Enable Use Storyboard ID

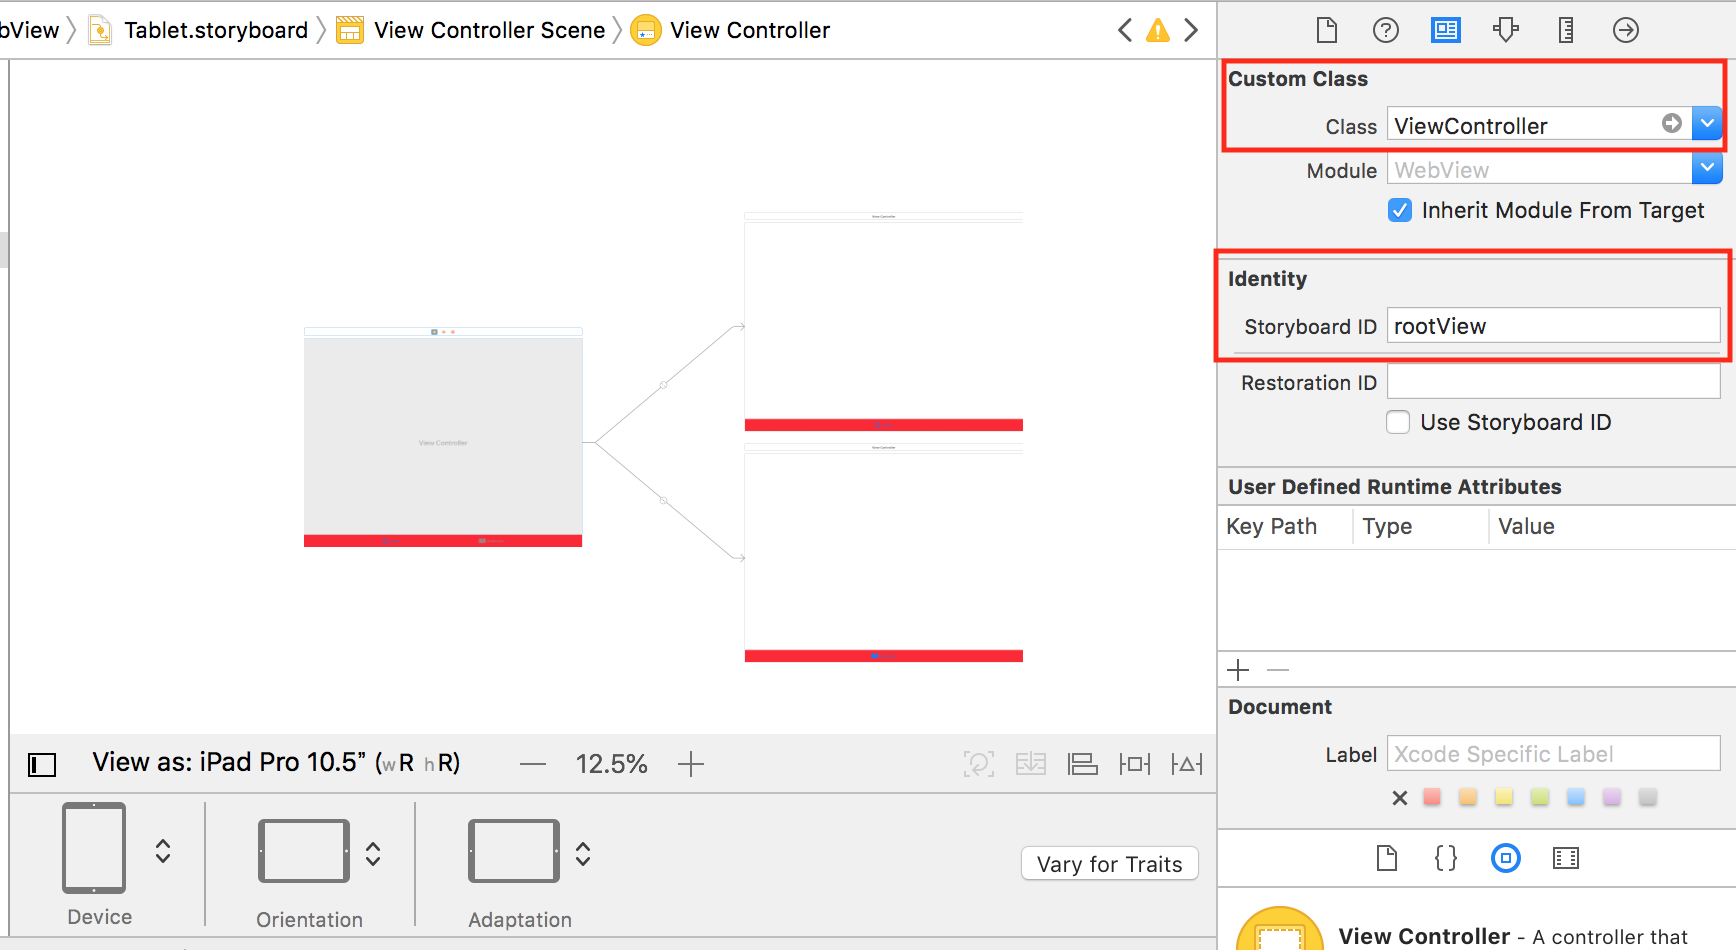coord(1397,422)
